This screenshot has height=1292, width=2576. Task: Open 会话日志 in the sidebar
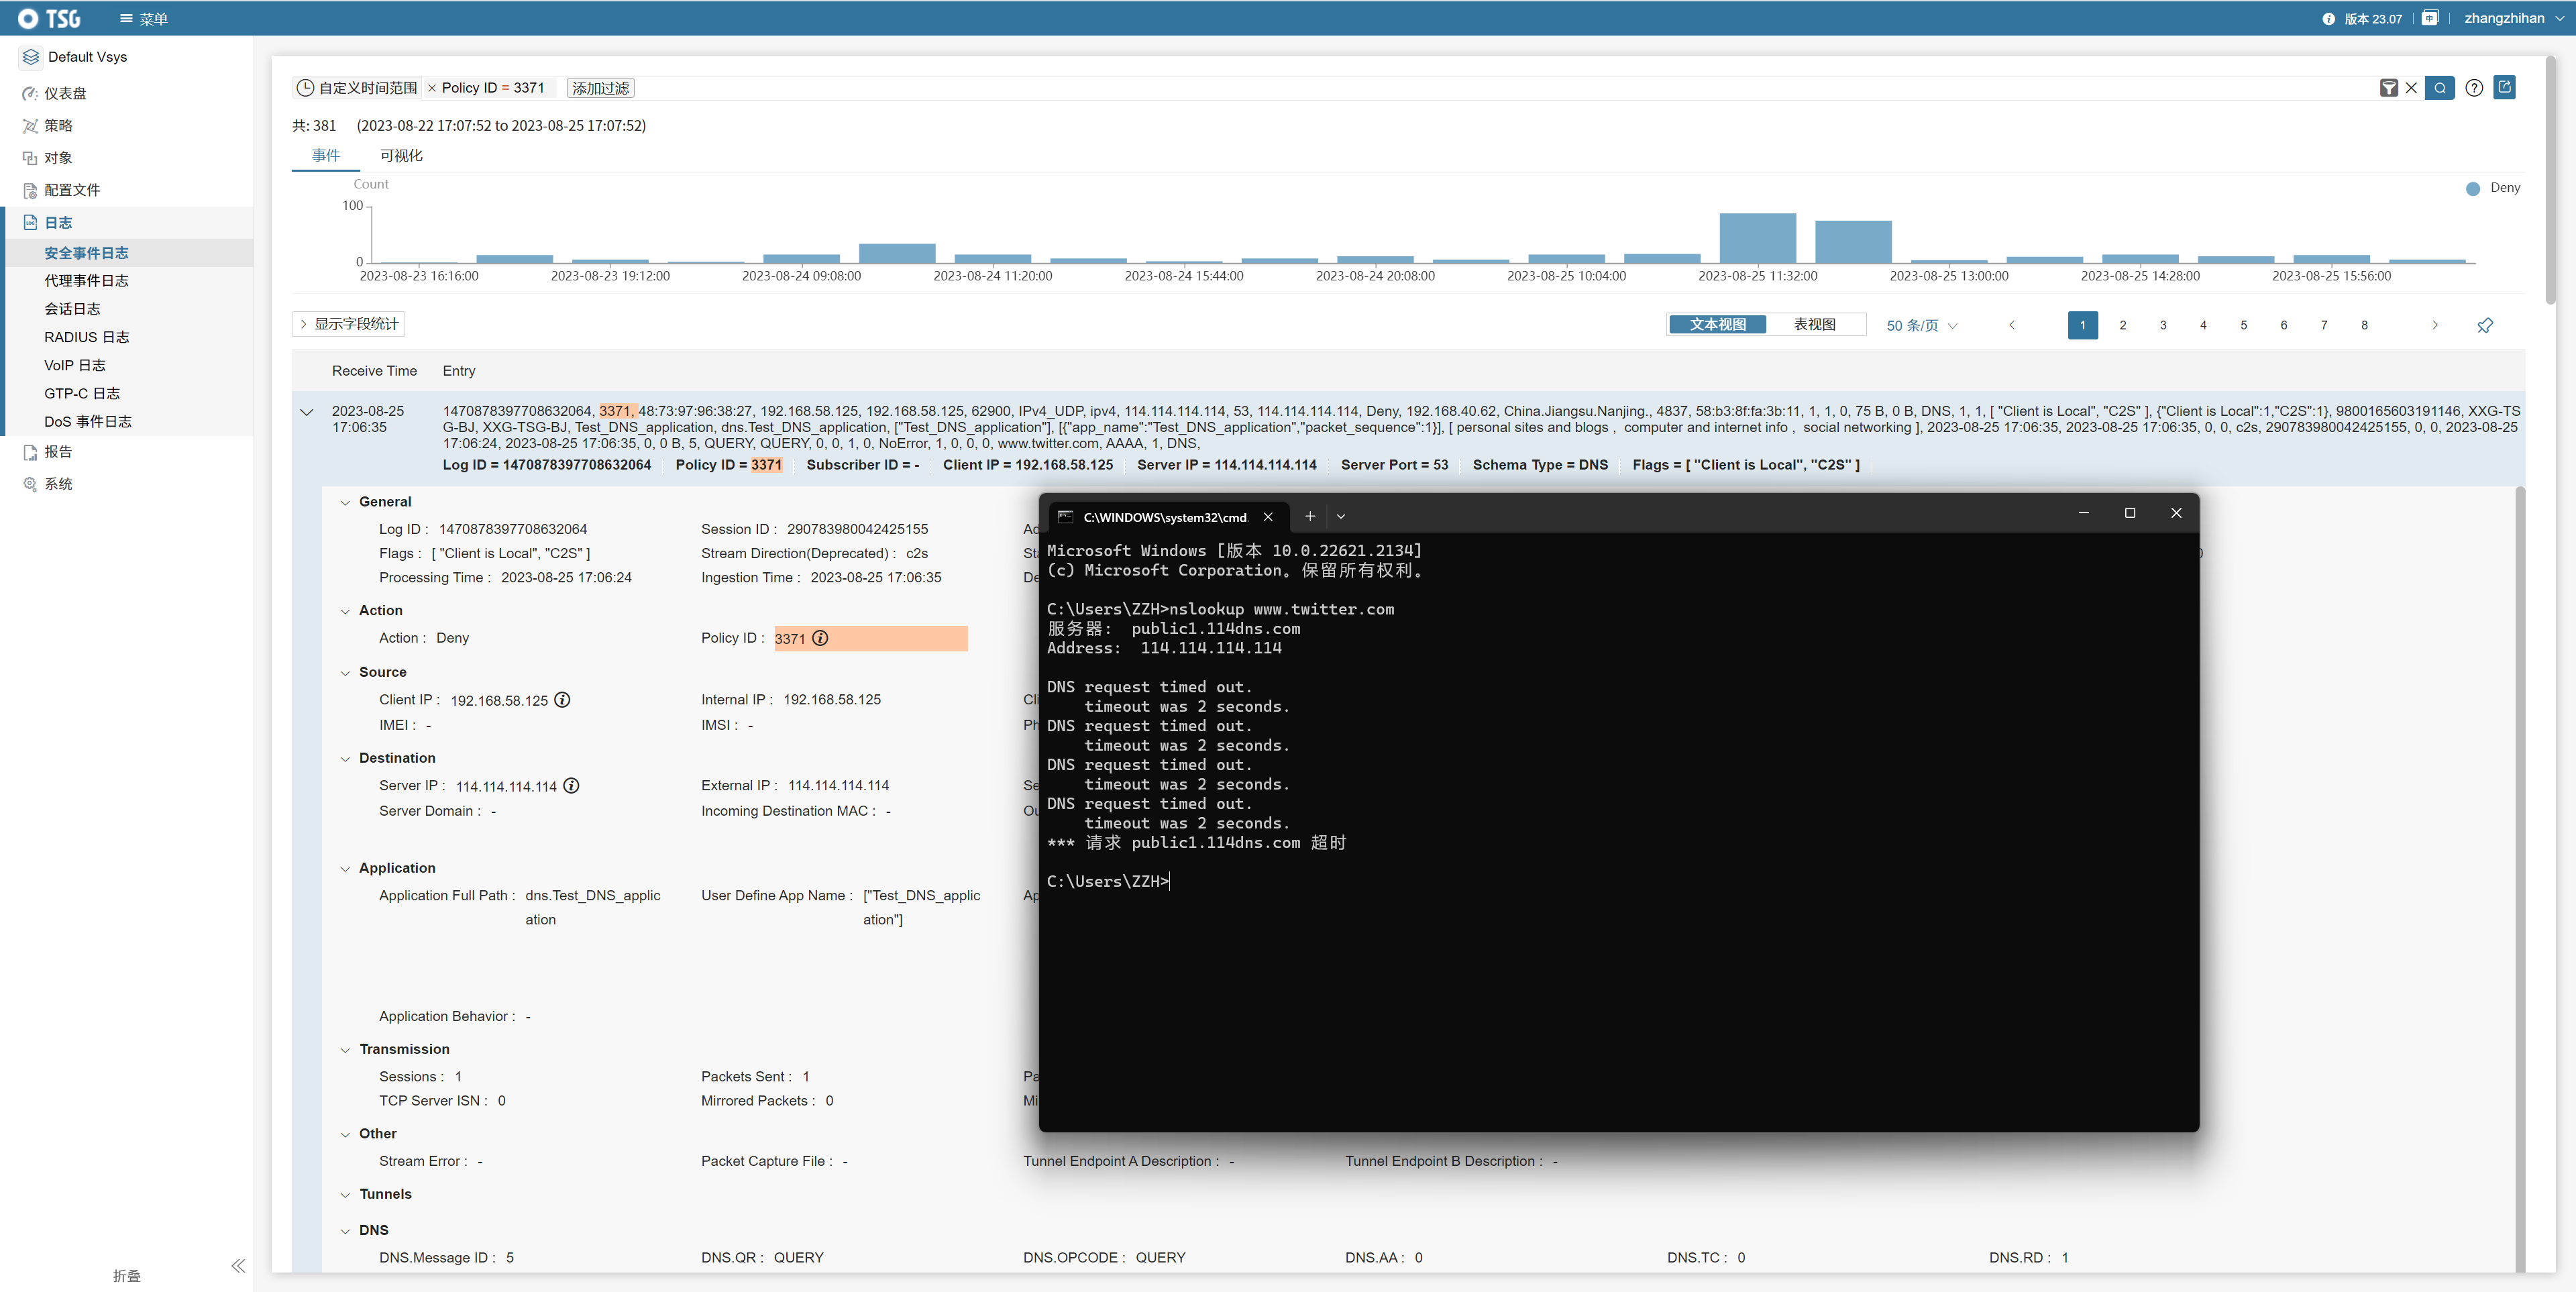pyautogui.click(x=72, y=309)
